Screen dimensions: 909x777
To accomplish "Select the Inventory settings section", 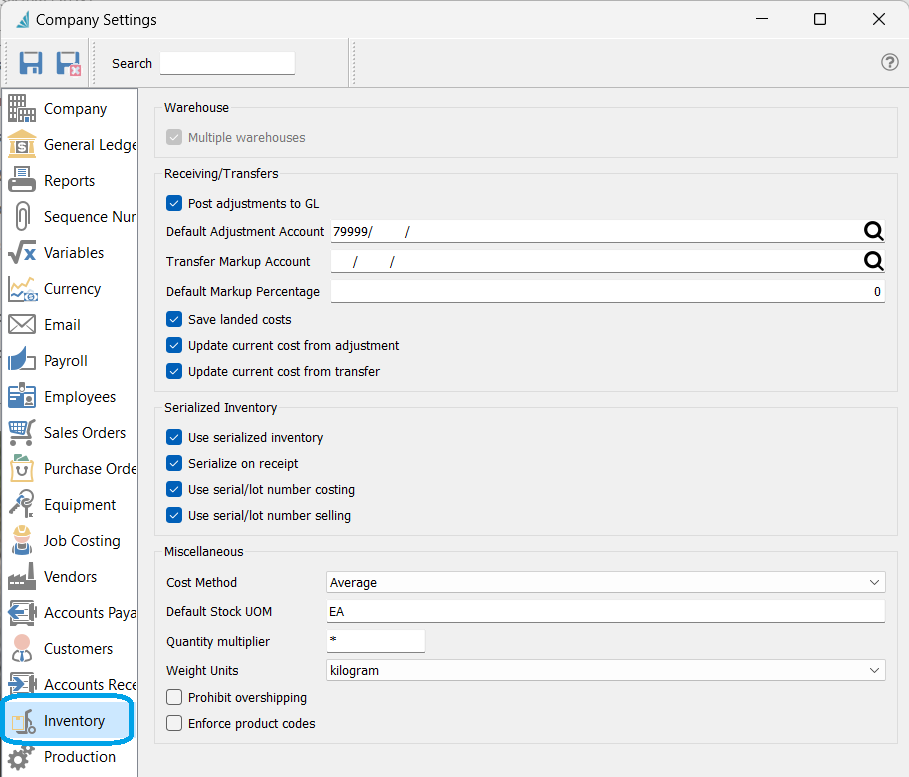I will coord(70,721).
